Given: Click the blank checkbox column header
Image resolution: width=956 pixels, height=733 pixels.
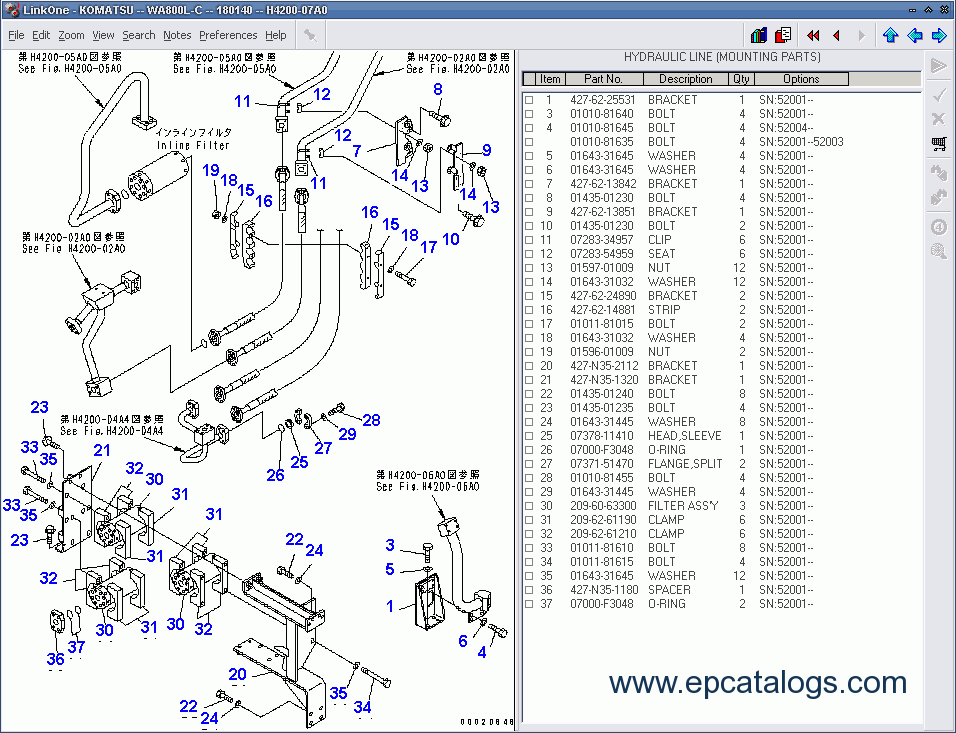Looking at the screenshot, I should 529,79.
